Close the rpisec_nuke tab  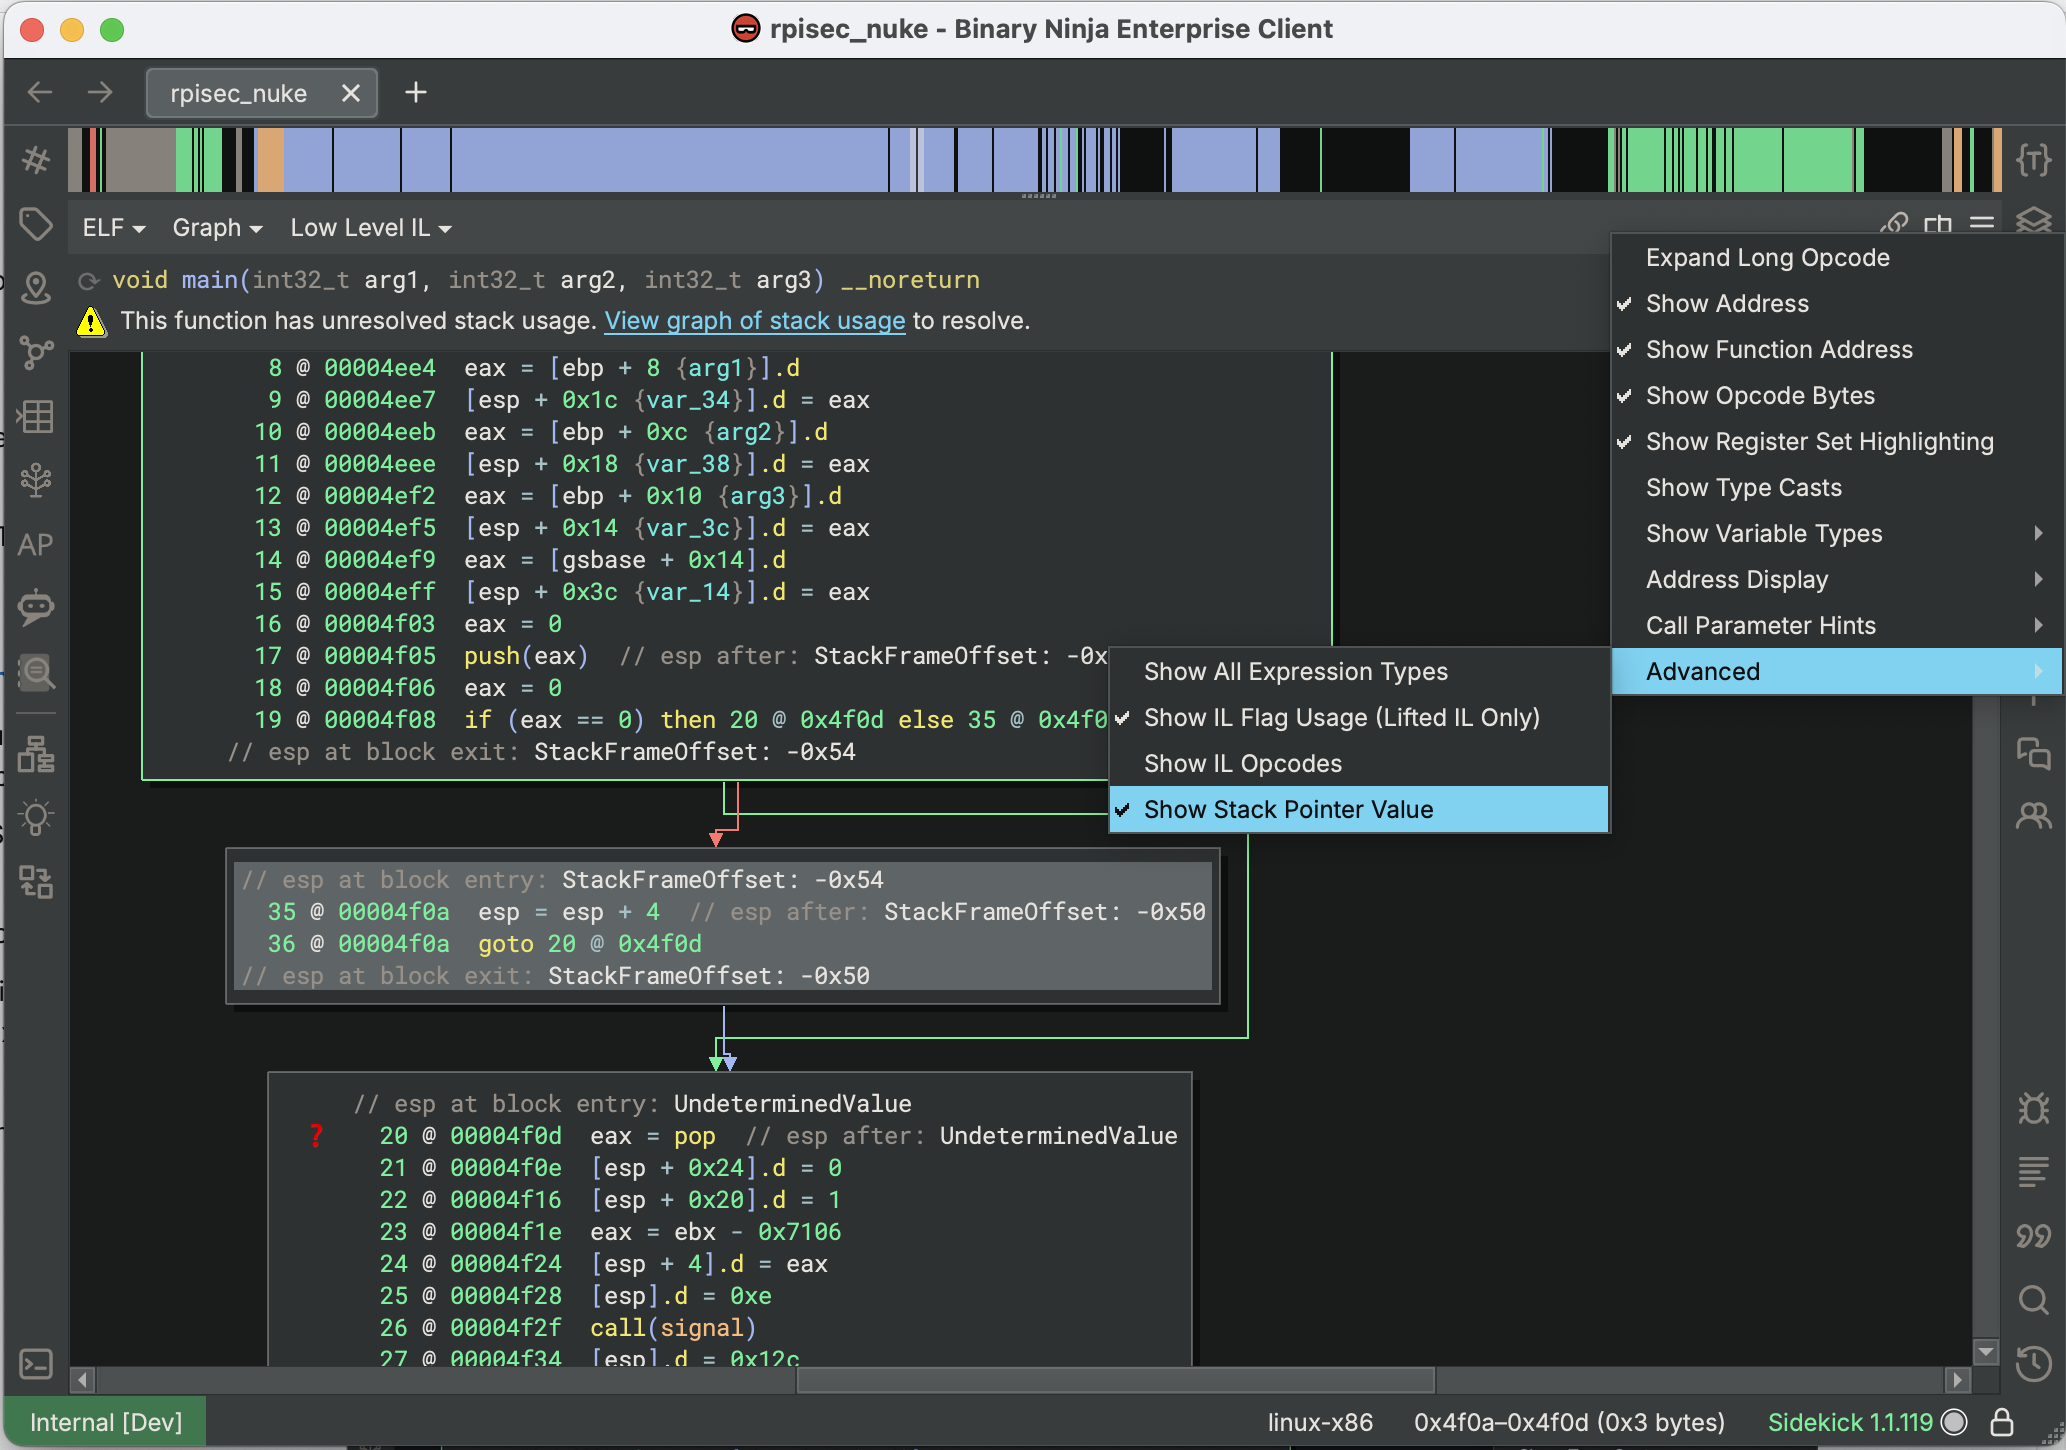350,93
